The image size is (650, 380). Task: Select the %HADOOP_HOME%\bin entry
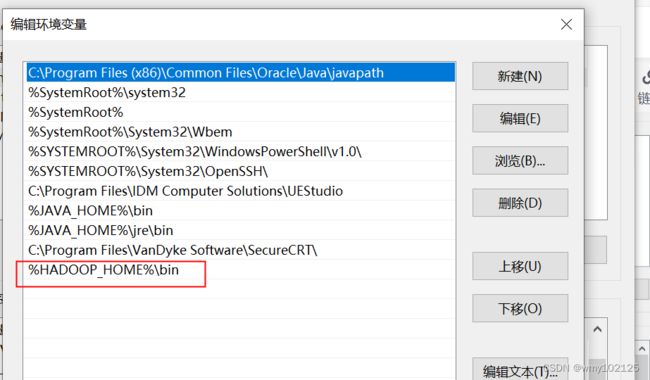click(x=240, y=270)
